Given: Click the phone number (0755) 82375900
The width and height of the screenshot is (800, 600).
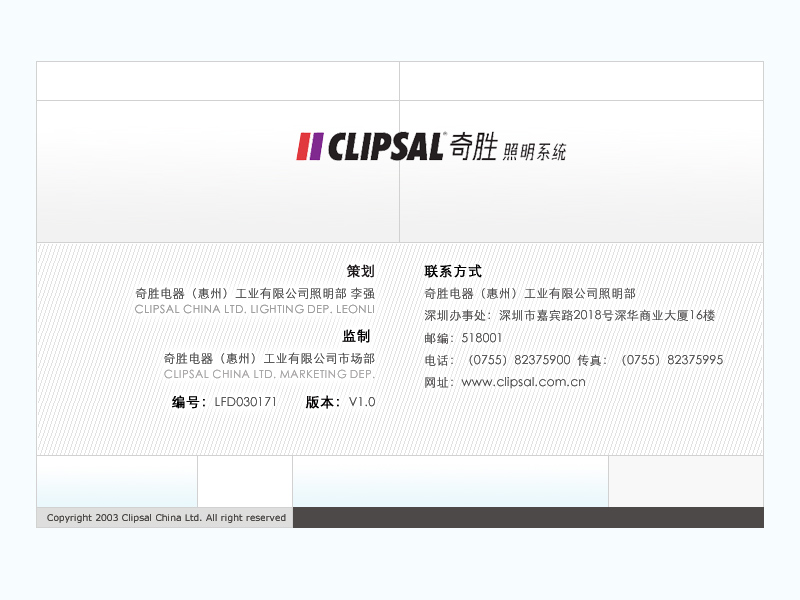Looking at the screenshot, I should point(519,360).
